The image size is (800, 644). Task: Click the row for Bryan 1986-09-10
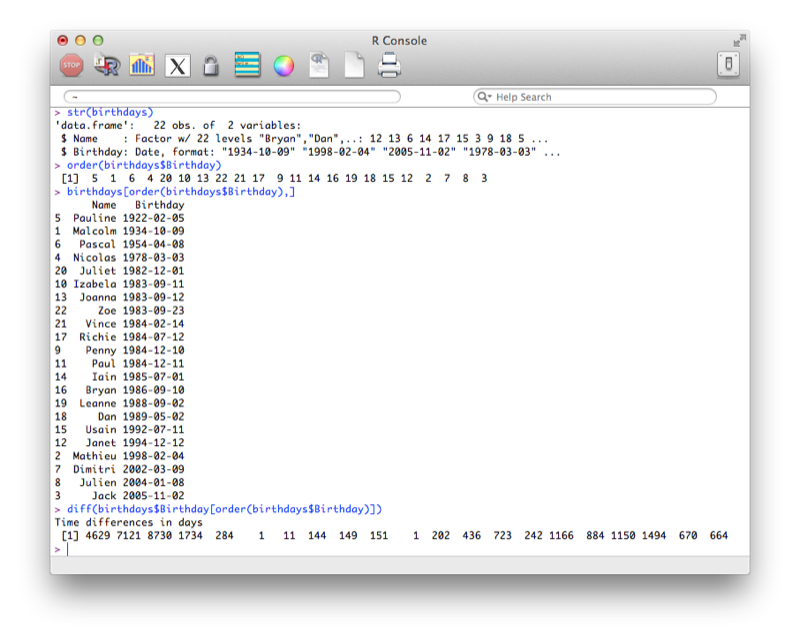(119, 390)
